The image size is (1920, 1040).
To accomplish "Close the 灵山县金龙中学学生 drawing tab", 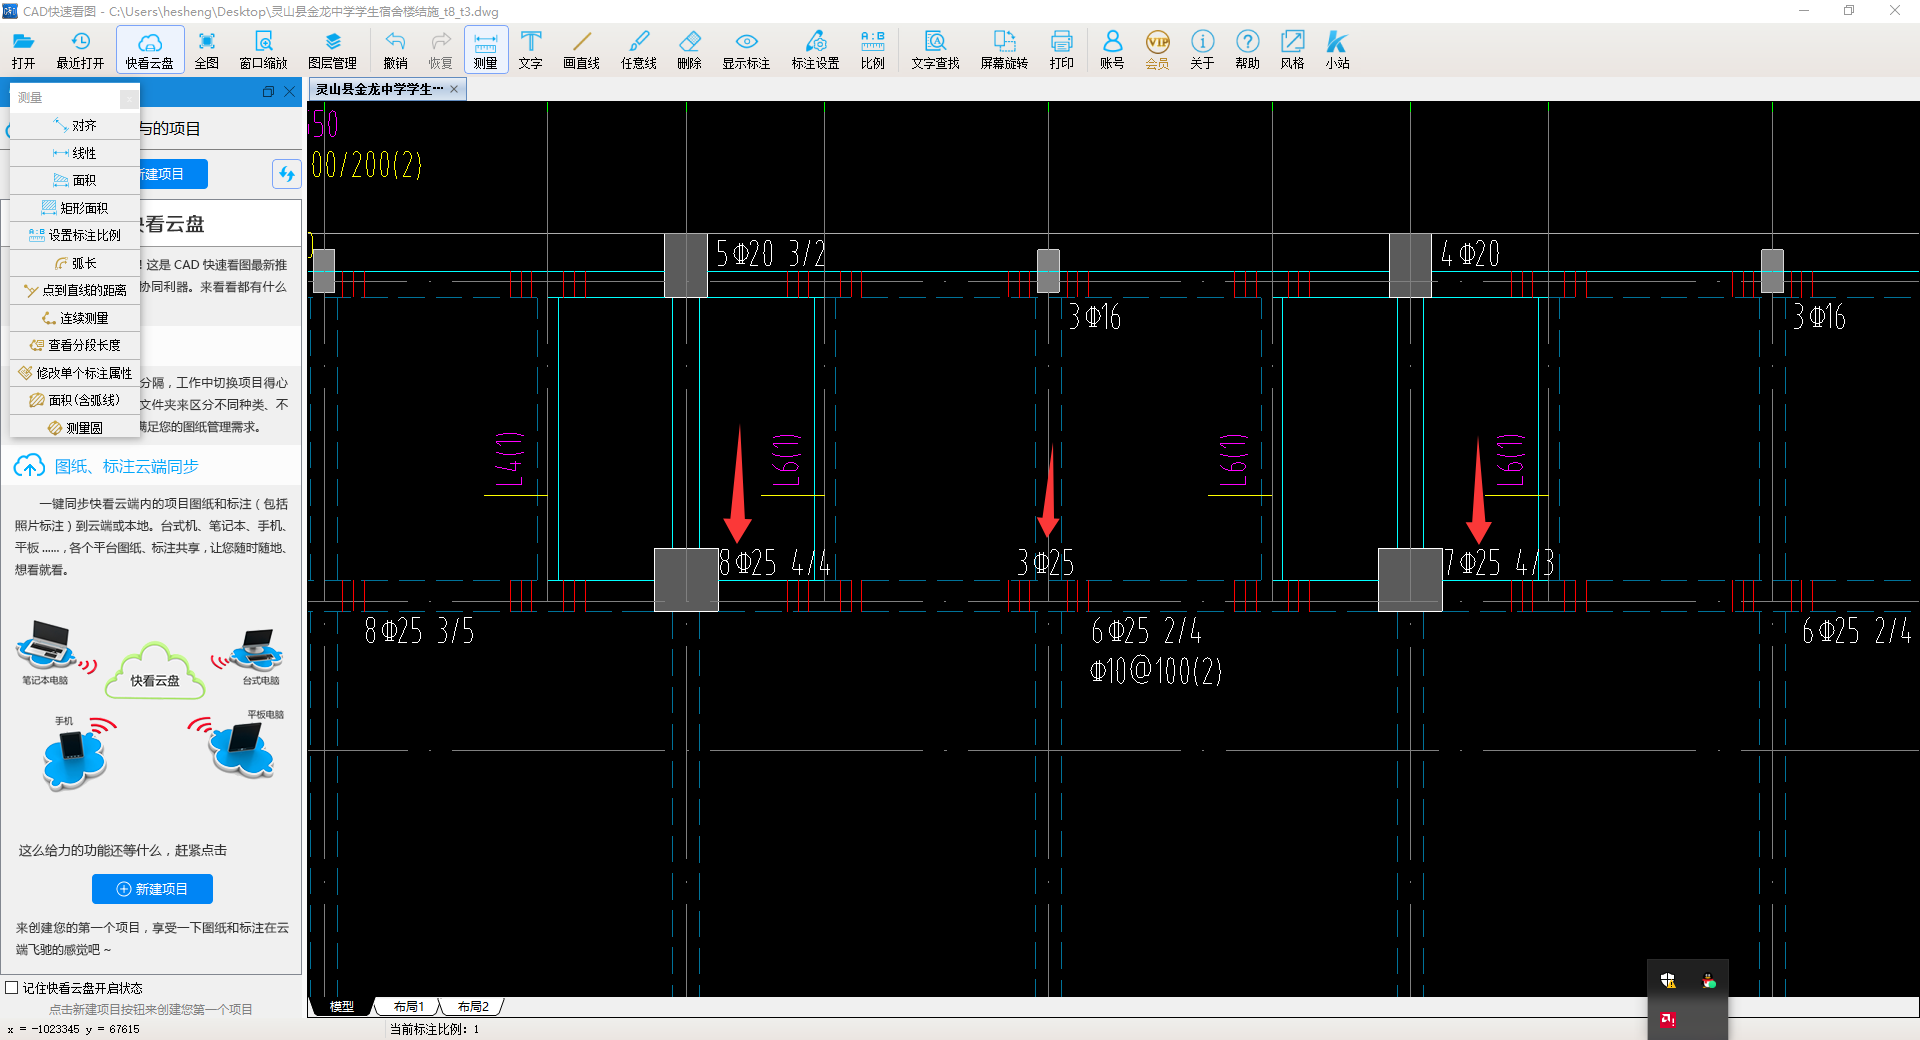I will point(454,89).
